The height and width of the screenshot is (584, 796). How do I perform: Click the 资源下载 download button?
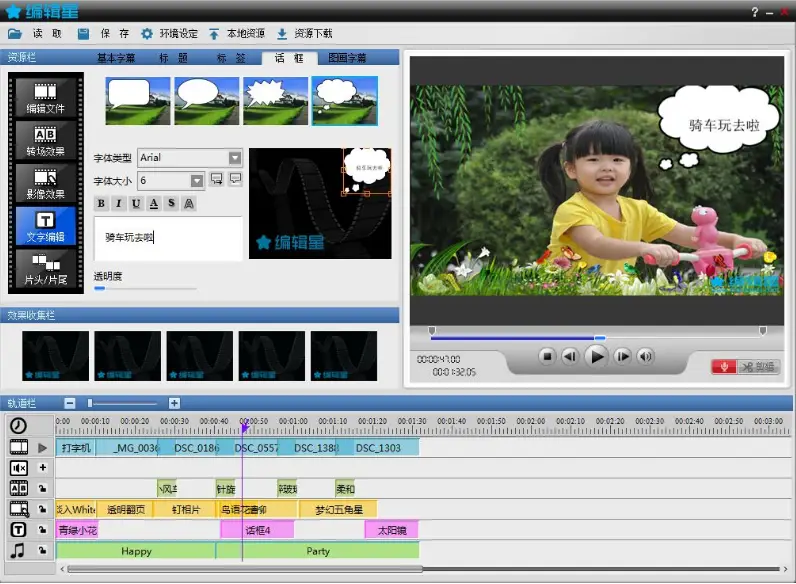coord(305,34)
